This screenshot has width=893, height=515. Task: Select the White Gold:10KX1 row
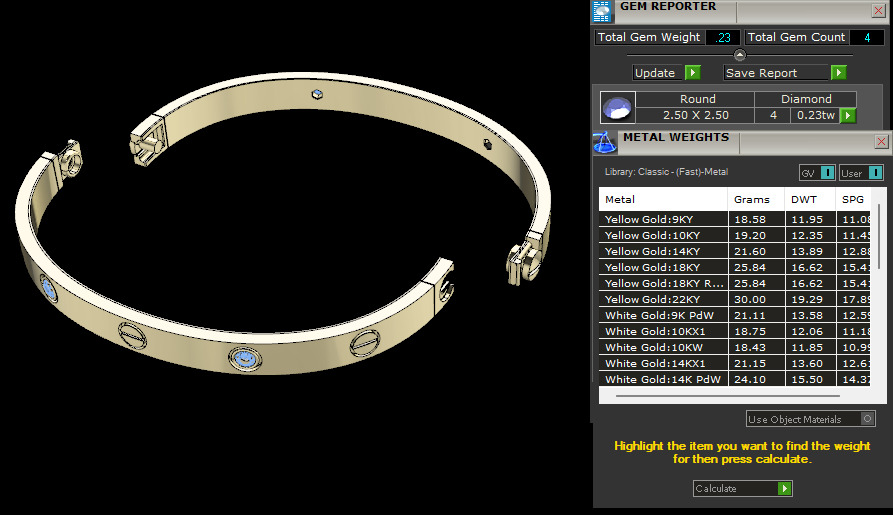pyautogui.click(x=735, y=331)
